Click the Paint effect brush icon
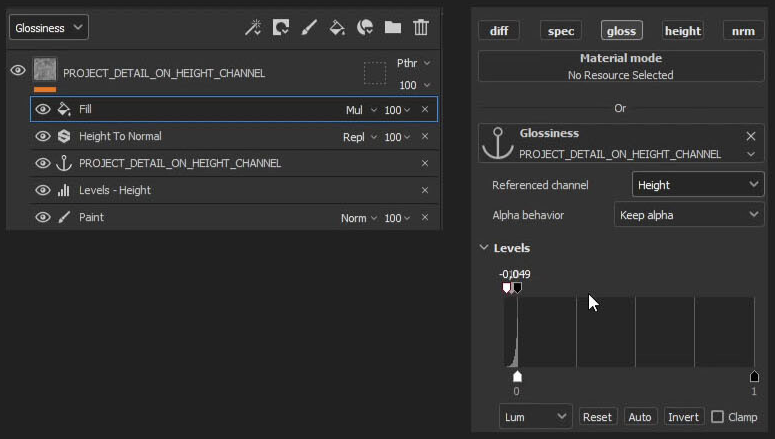Screen dimensions: 775x439 pos(64,217)
